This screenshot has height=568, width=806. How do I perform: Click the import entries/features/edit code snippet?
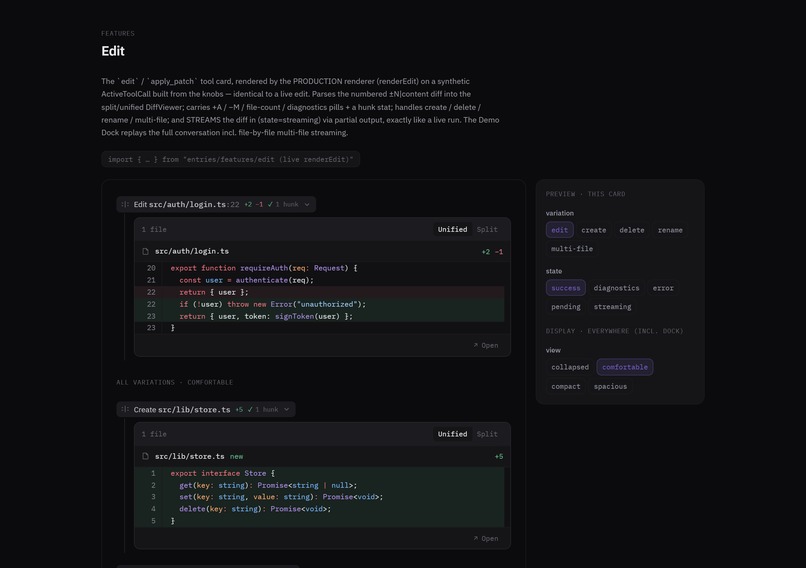tap(231, 159)
